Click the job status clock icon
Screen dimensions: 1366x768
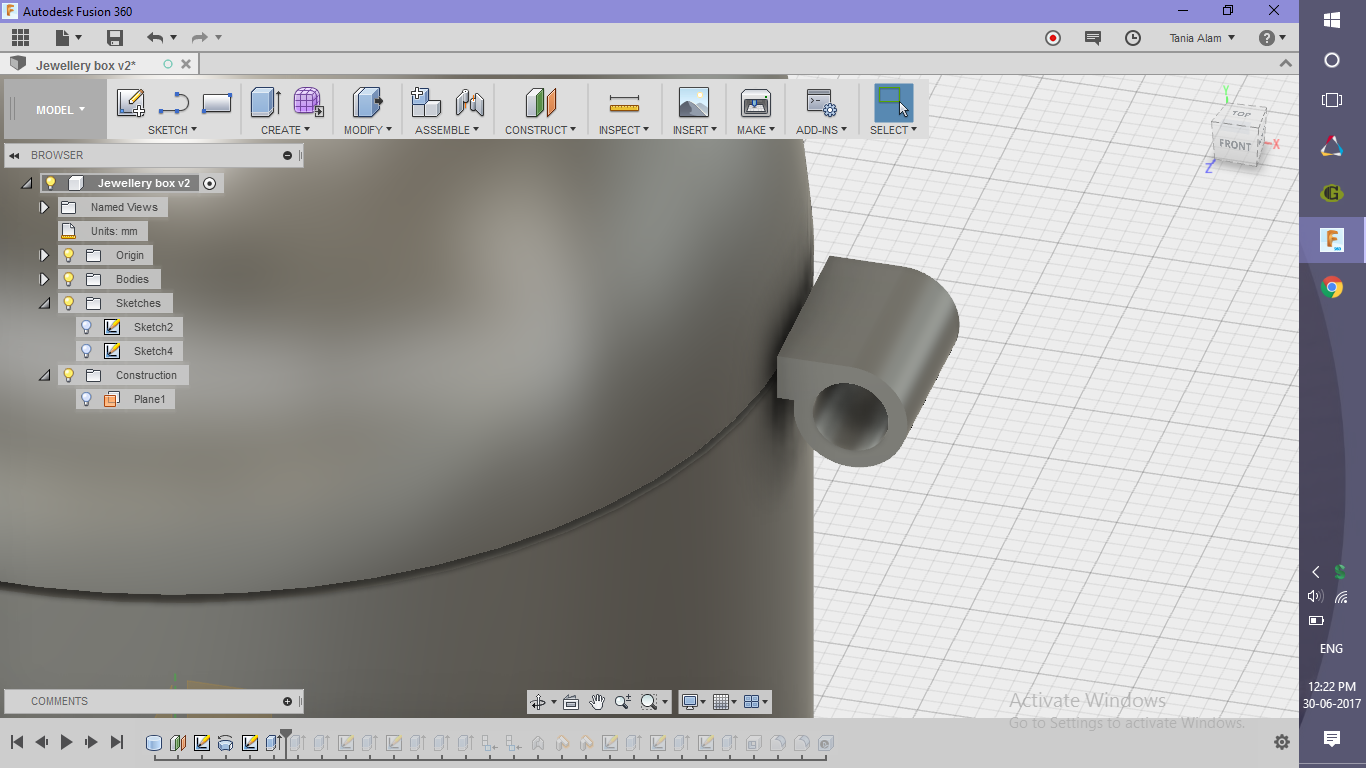1133,38
